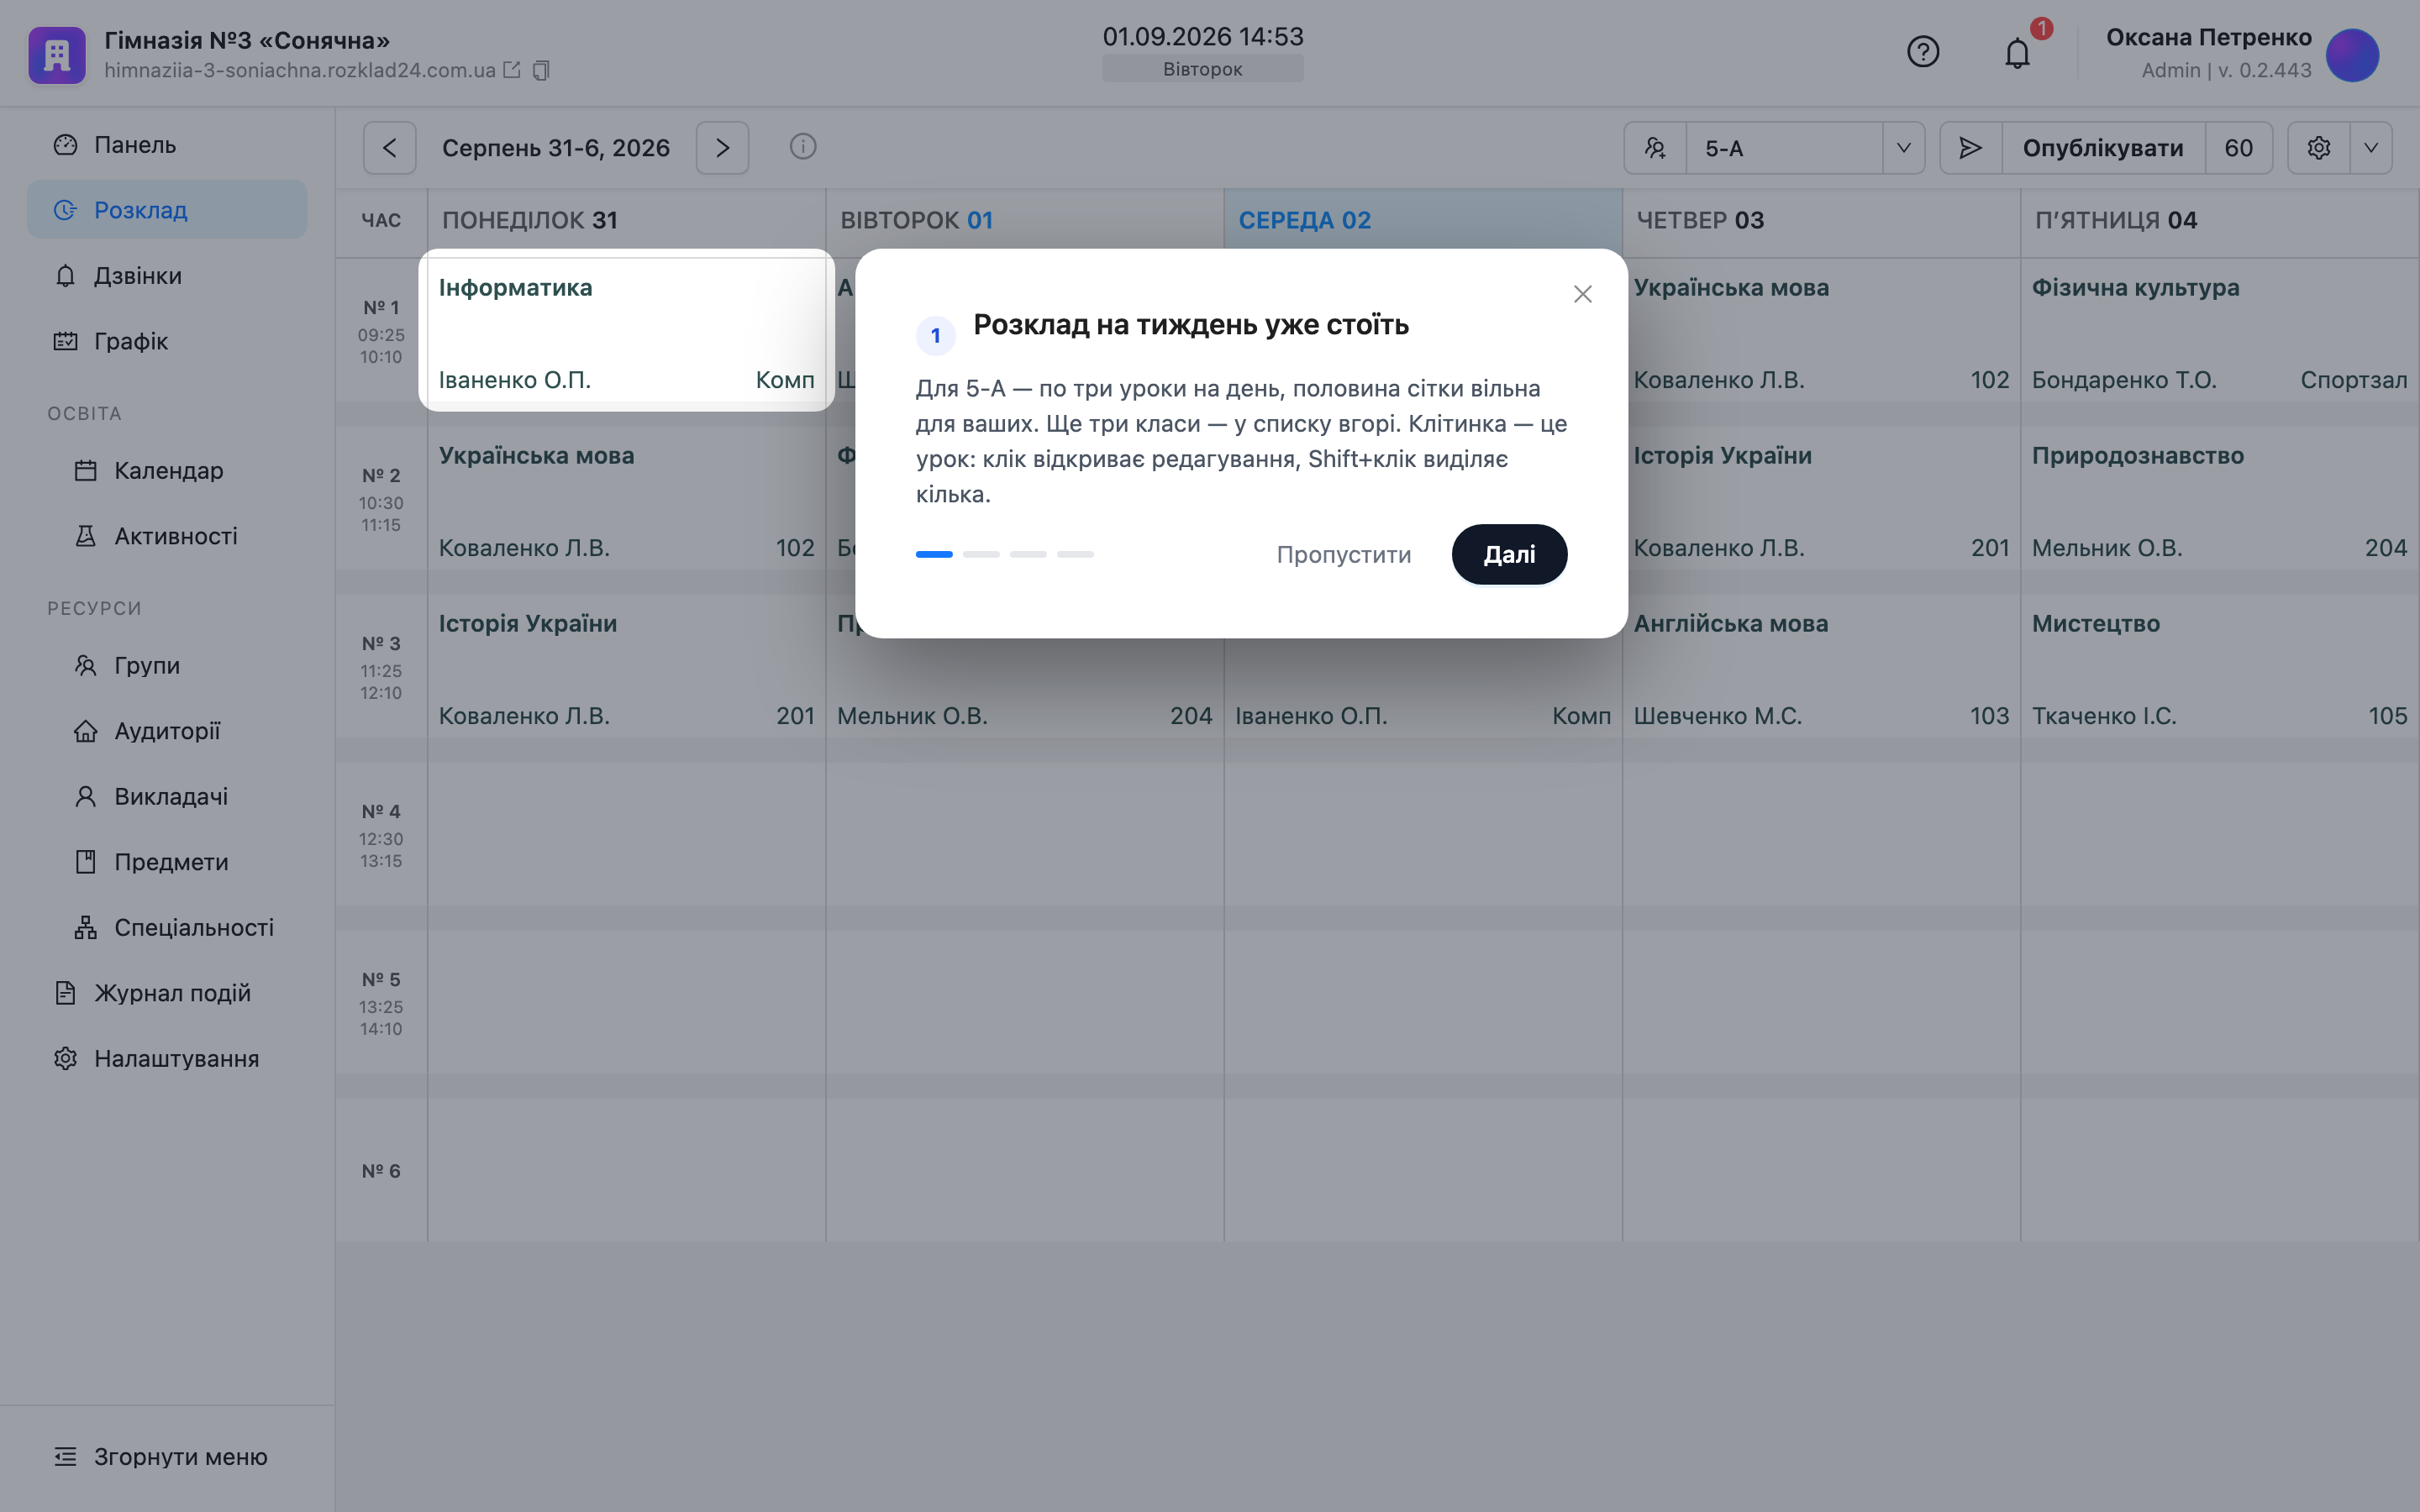Open schedule settings gear icon in toolbar

point(2318,148)
